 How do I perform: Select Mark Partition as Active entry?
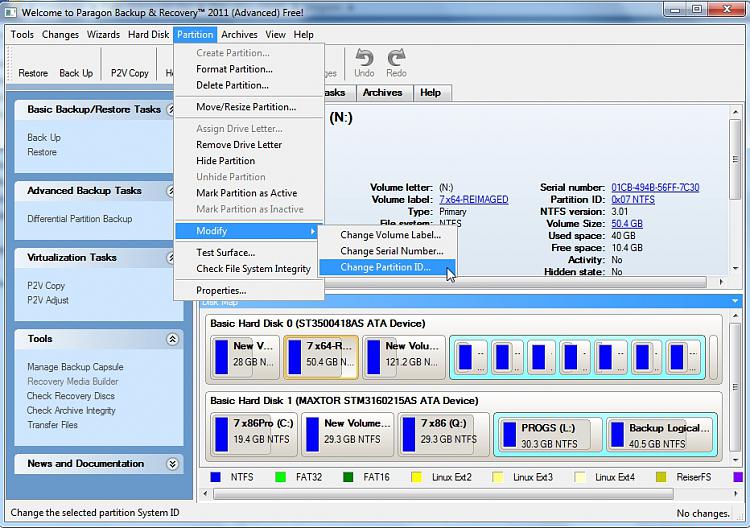pyautogui.click(x=249, y=193)
